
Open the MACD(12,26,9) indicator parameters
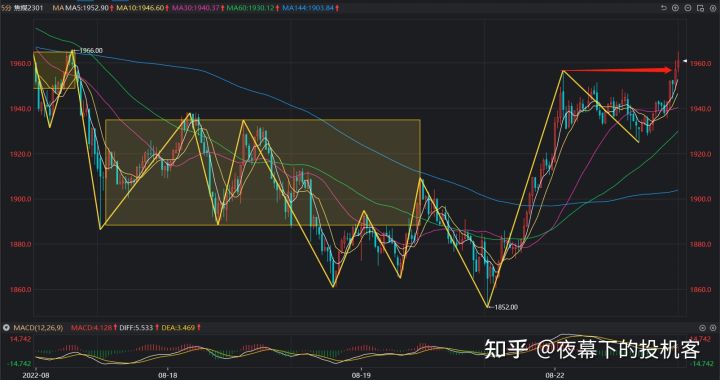pos(39,328)
